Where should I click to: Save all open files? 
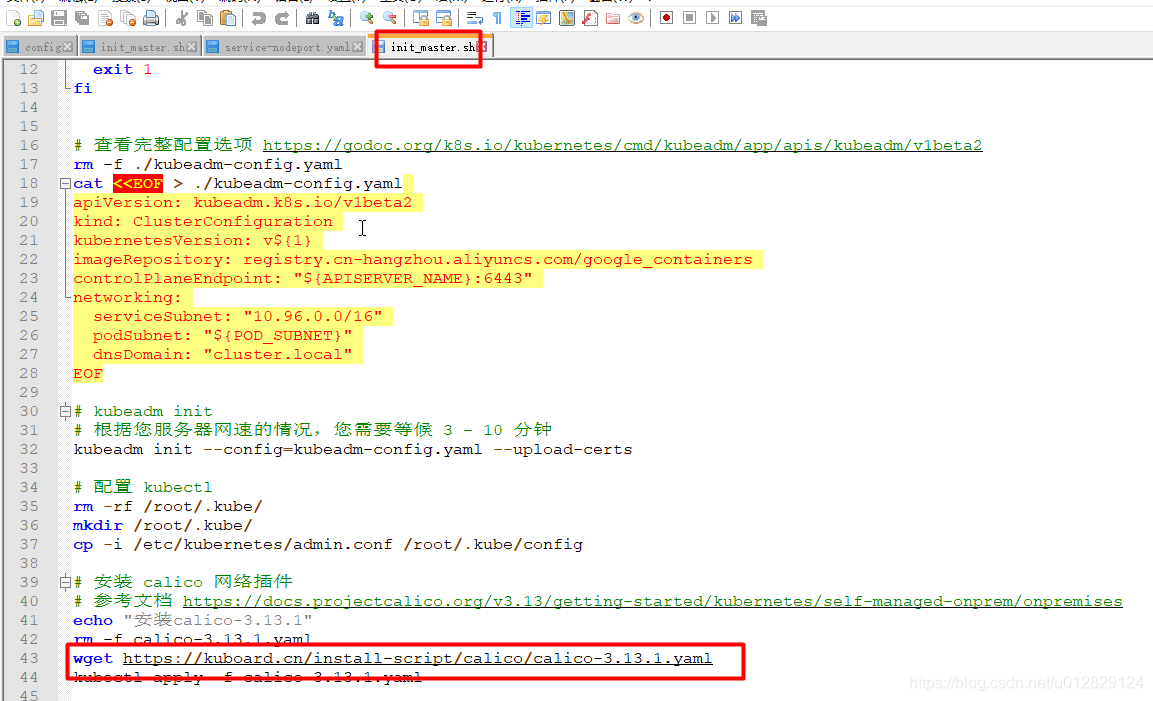tap(82, 18)
